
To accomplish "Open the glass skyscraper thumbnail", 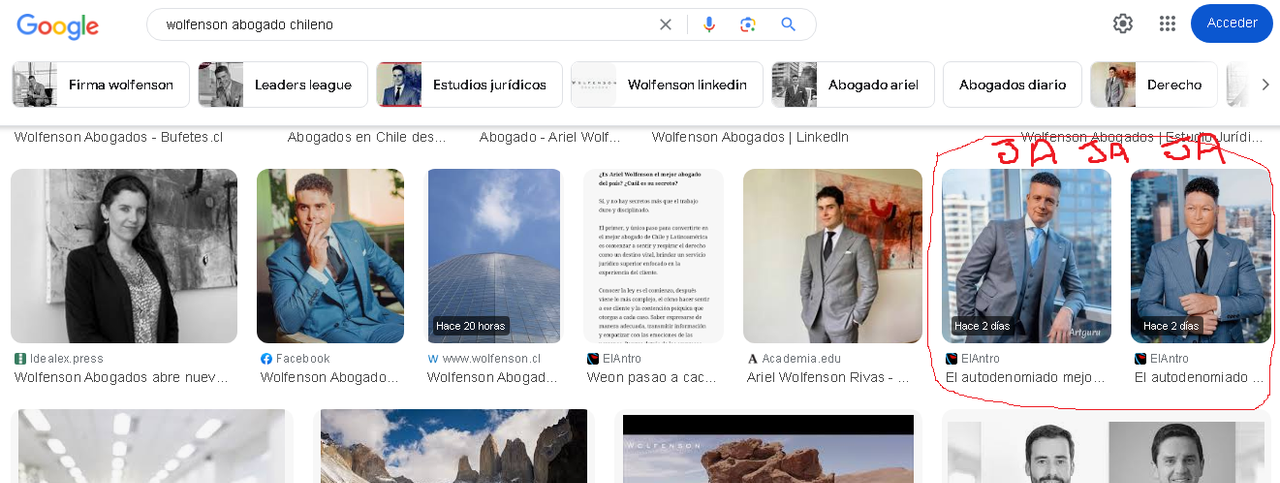I will tap(494, 256).
